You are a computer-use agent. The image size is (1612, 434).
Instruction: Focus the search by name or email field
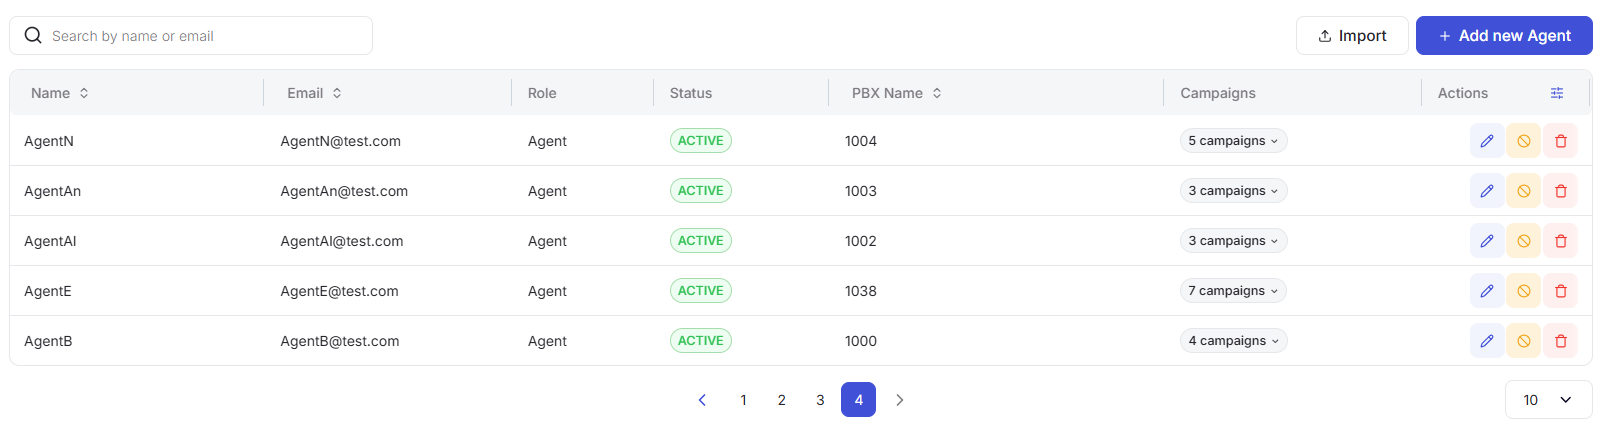point(191,36)
